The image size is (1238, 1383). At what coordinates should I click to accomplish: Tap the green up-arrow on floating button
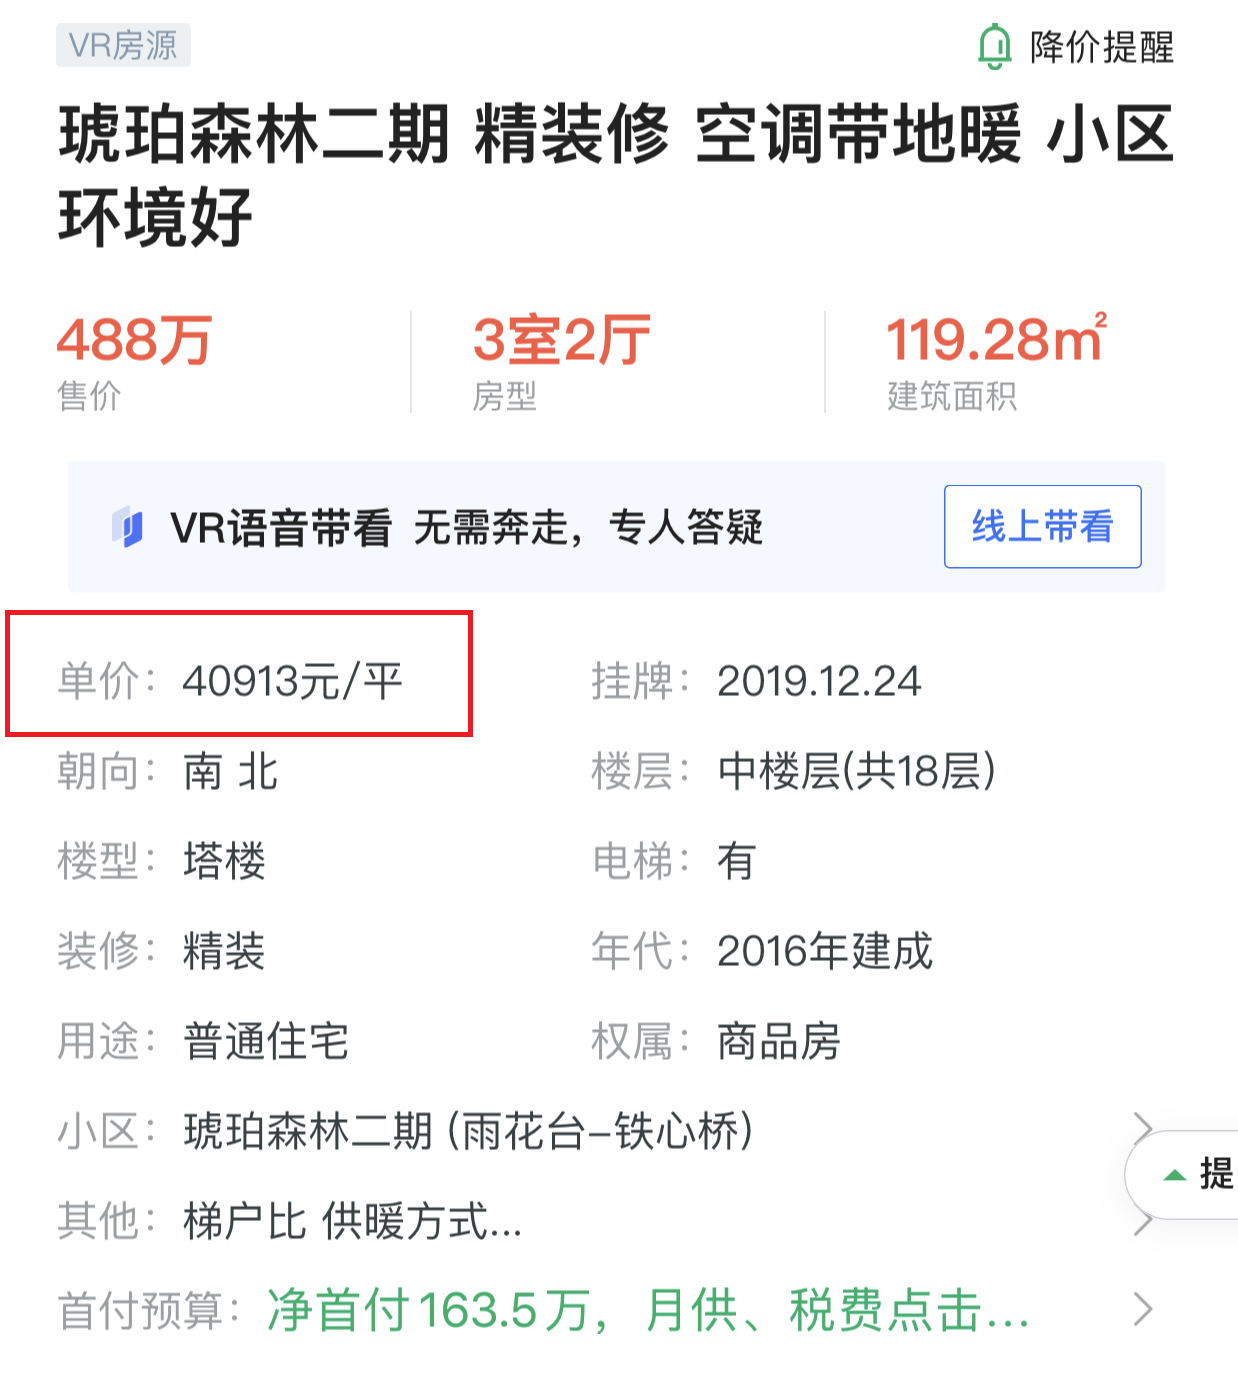(x=1175, y=1175)
